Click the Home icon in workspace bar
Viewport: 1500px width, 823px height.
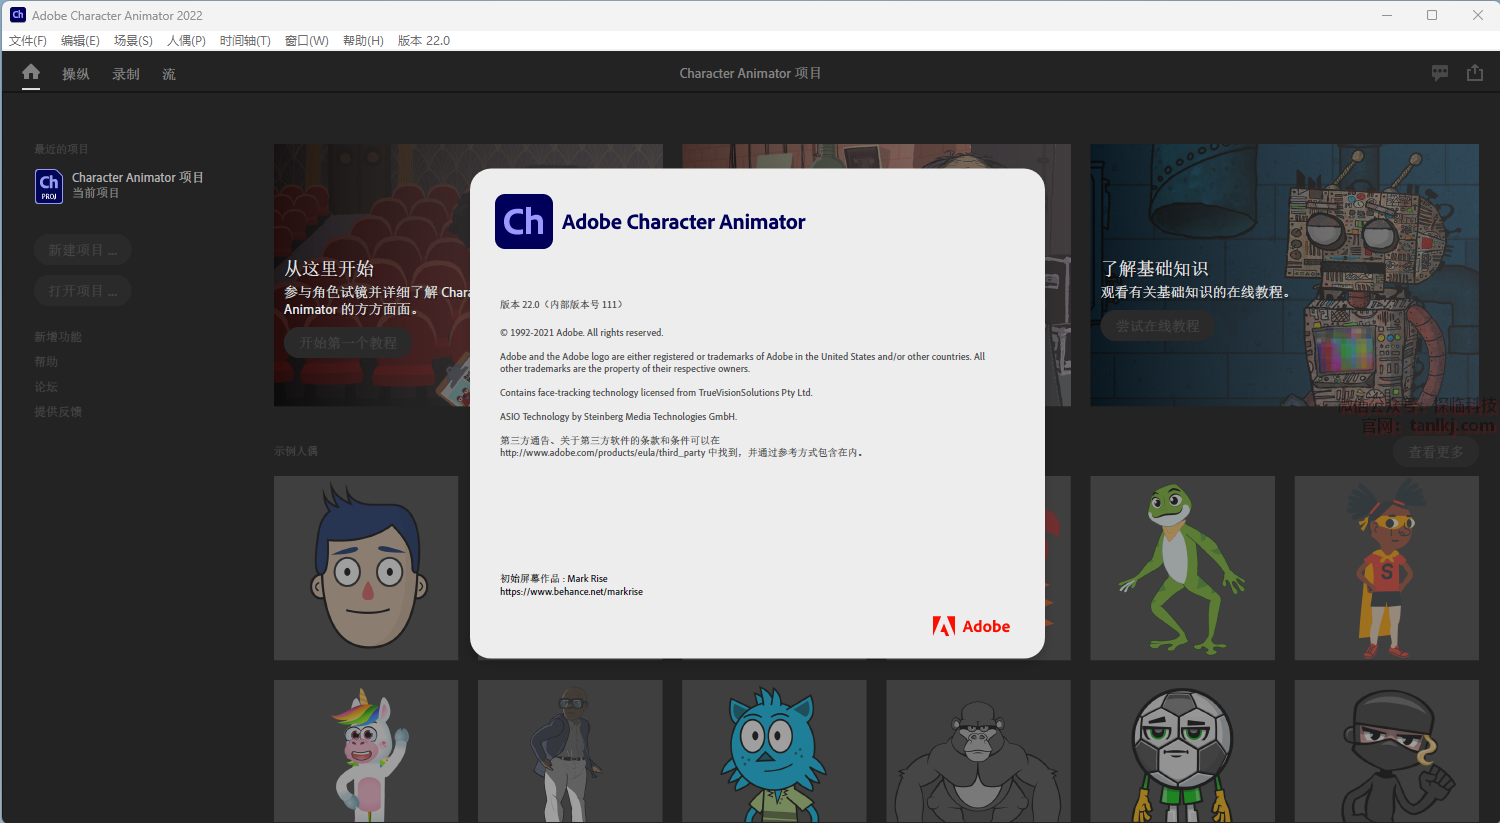(x=31, y=73)
